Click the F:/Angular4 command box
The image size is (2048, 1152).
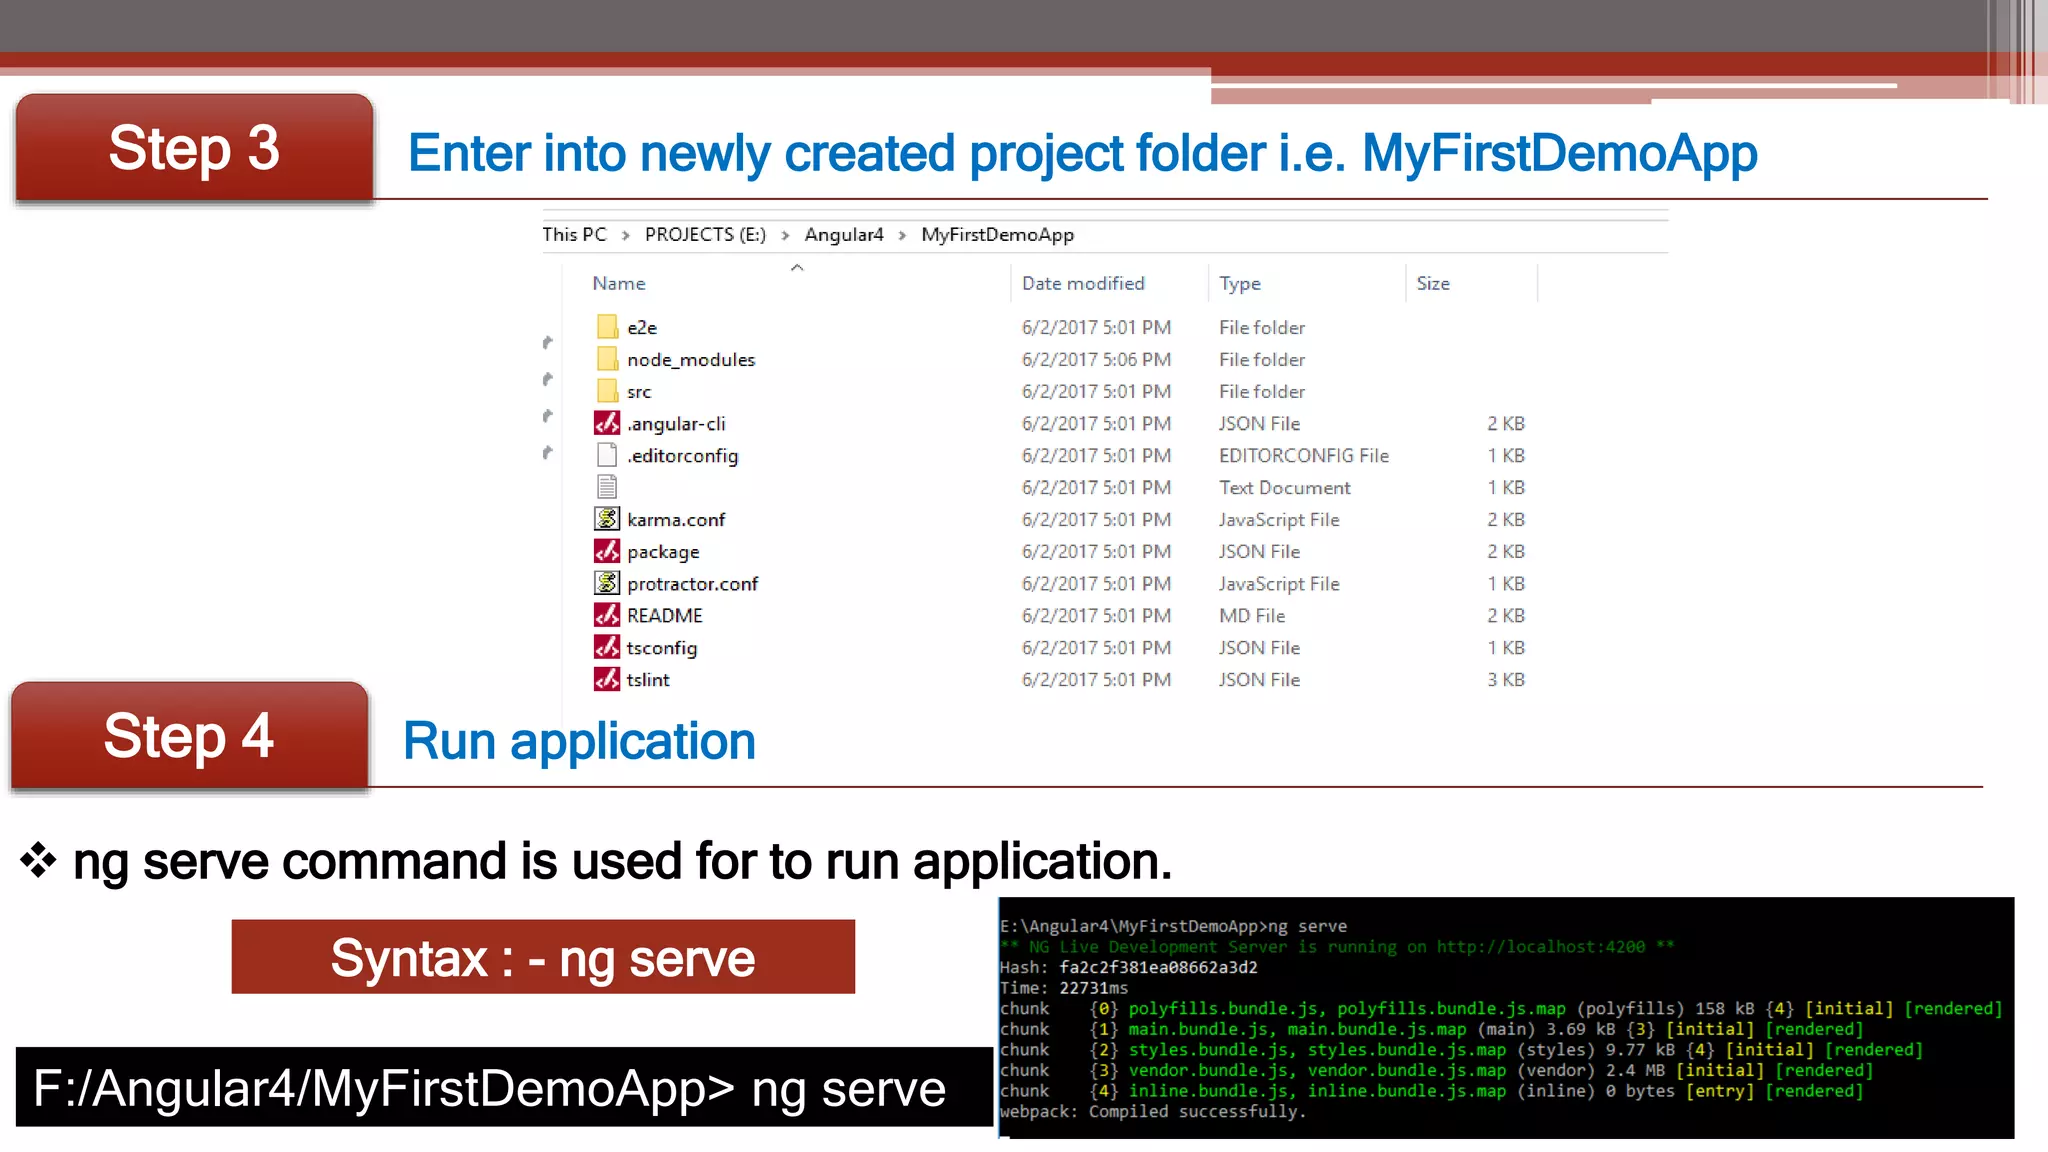coord(505,1087)
